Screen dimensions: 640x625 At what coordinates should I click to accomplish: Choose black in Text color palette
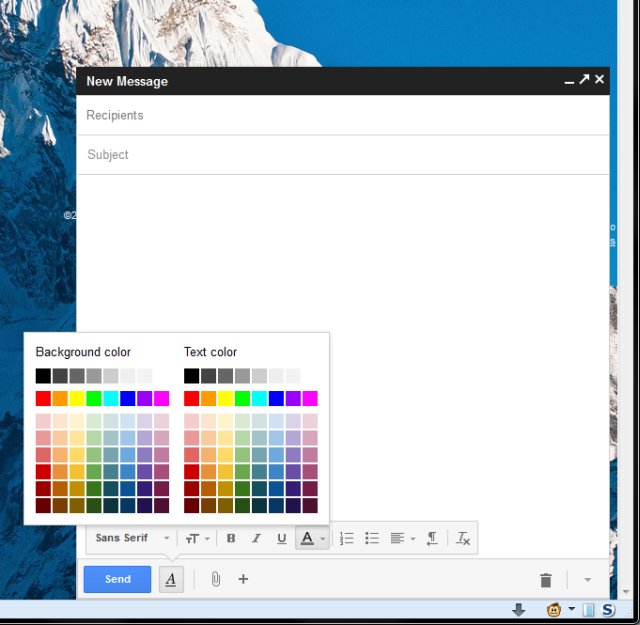[x=191, y=376]
